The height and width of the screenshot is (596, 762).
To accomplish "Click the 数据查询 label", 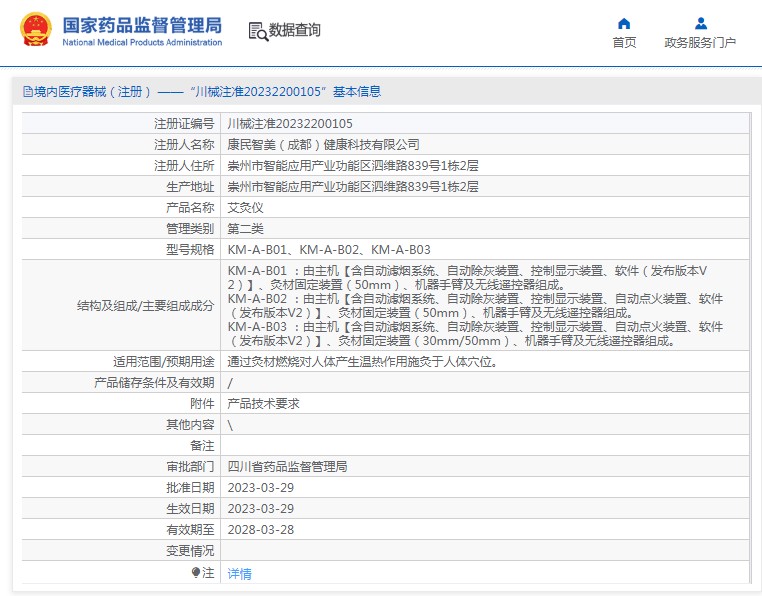I will coord(294,30).
